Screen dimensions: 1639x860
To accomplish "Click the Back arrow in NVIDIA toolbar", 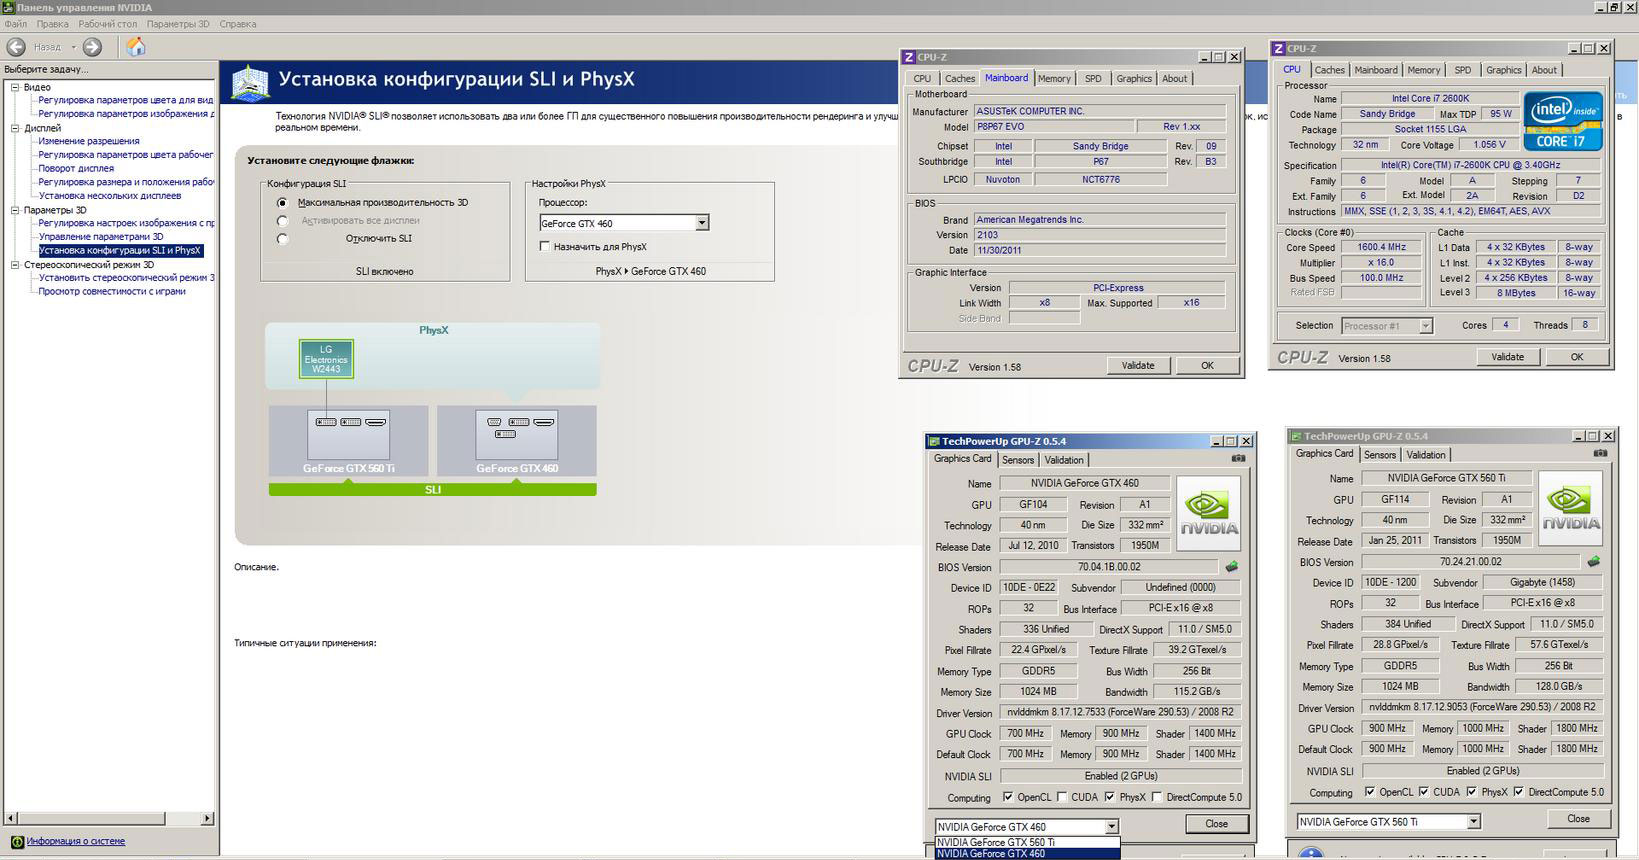I will coord(16,47).
